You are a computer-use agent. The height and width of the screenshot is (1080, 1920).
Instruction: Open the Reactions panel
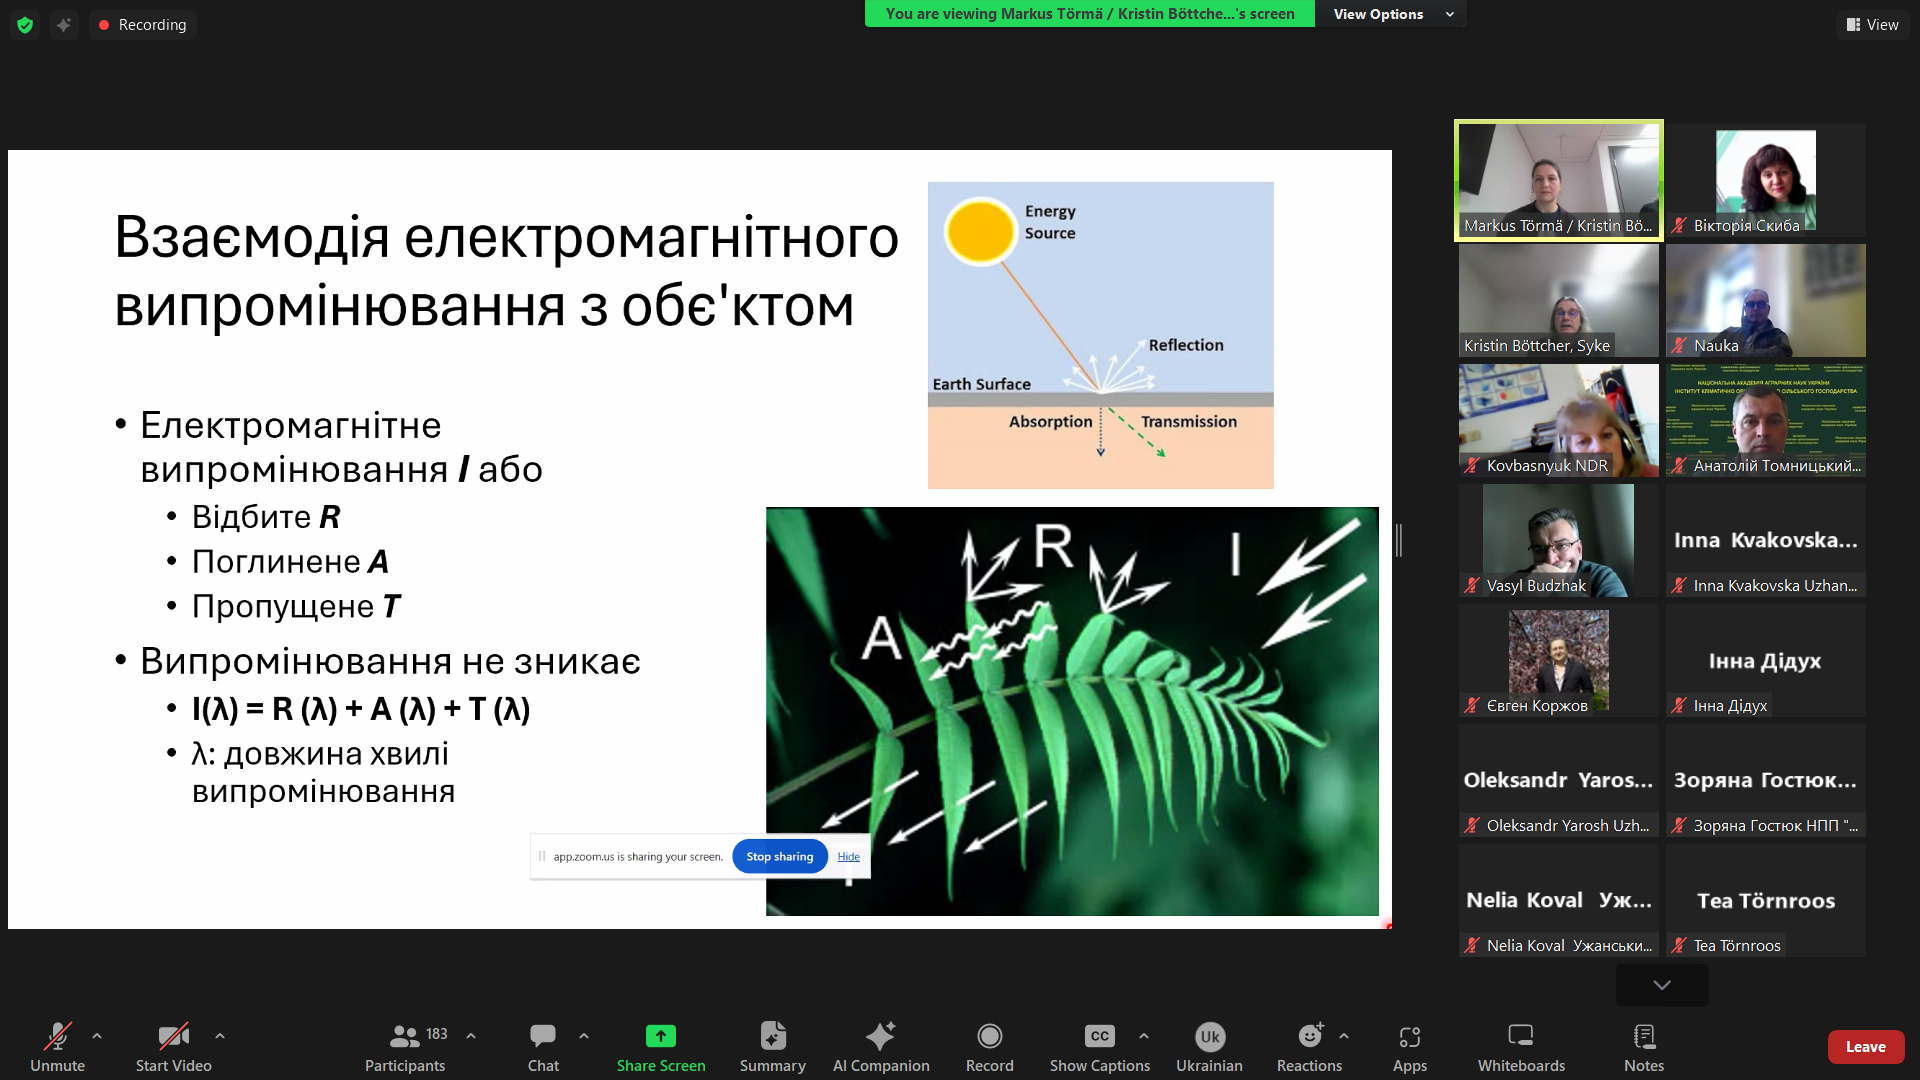click(x=1308, y=1046)
